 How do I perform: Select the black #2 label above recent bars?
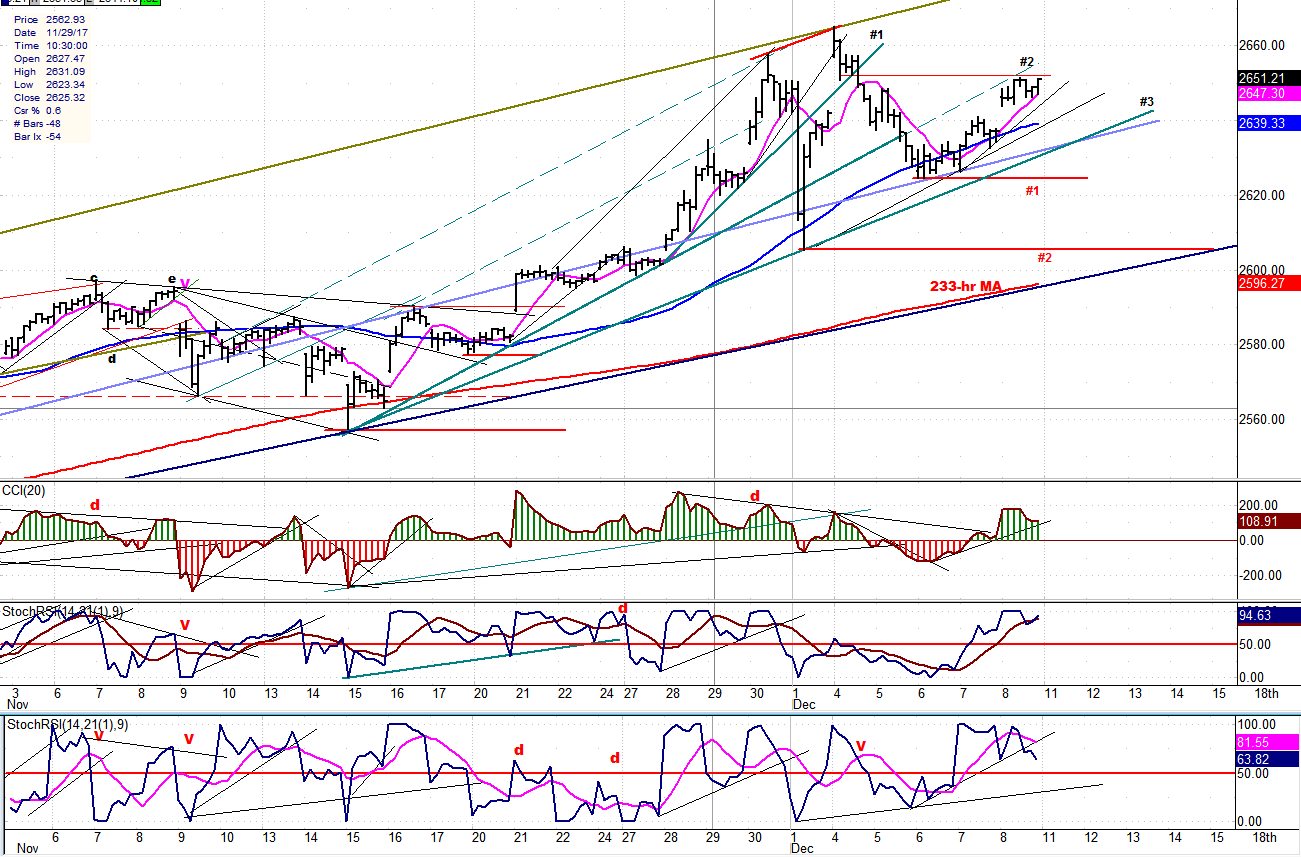1027,62
